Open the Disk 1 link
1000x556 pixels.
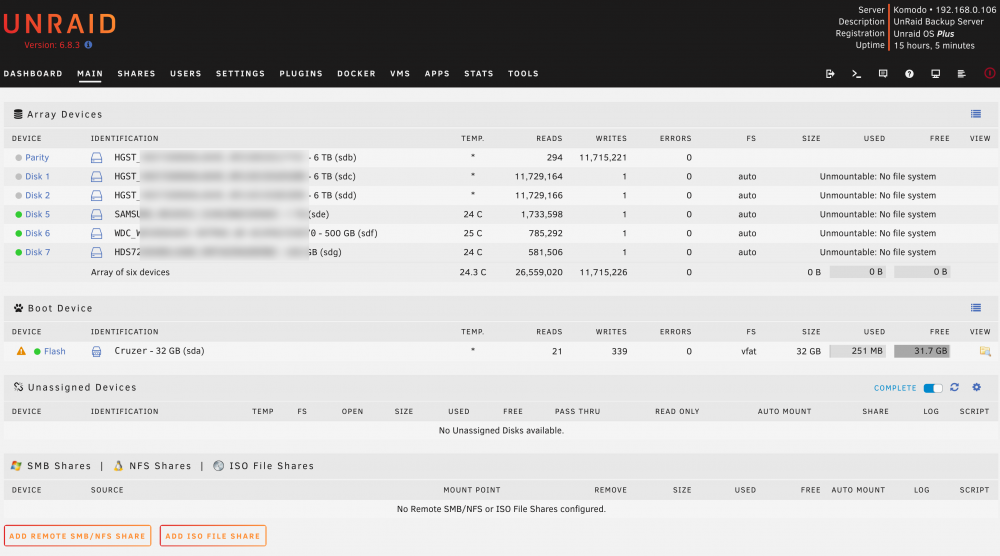[x=37, y=177]
